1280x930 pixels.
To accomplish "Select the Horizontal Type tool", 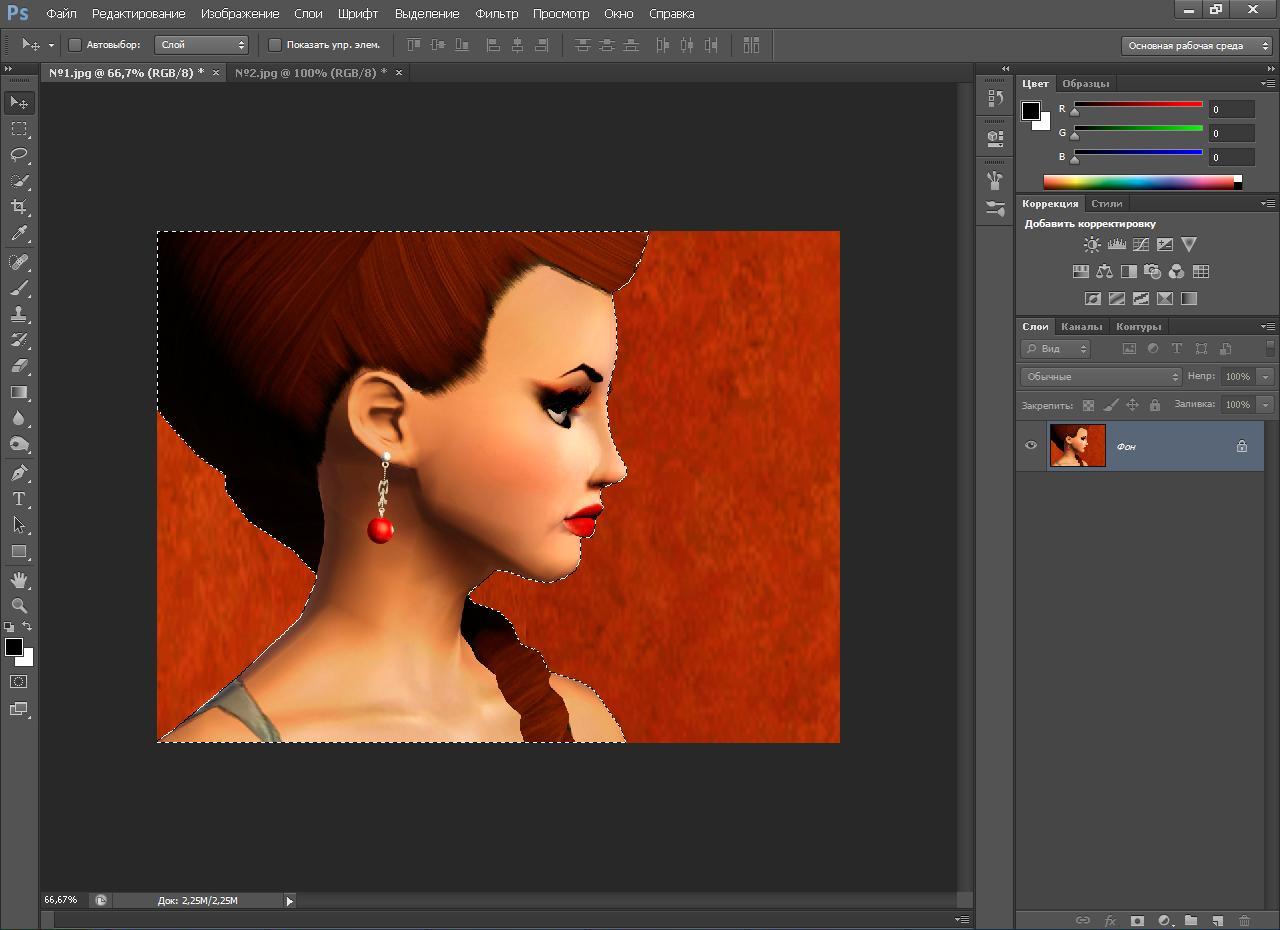I will (x=19, y=499).
